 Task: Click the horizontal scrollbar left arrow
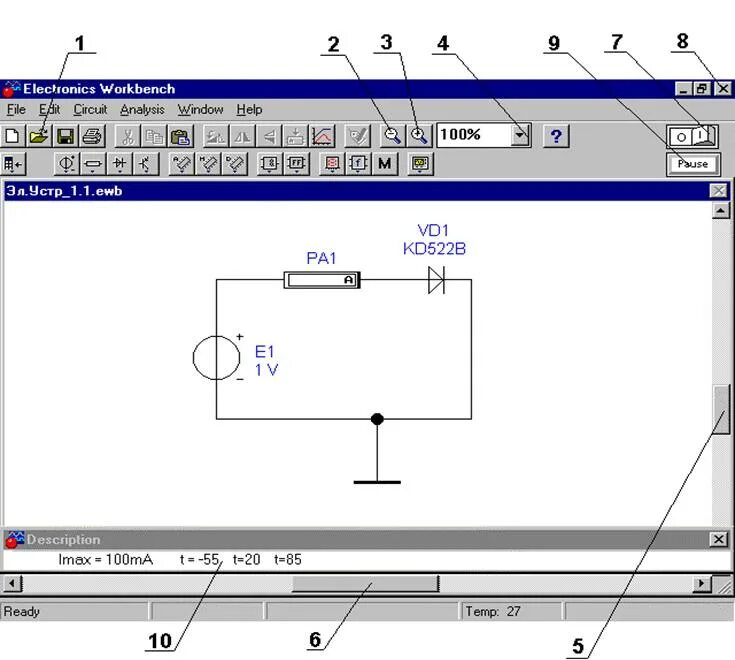(x=12, y=584)
